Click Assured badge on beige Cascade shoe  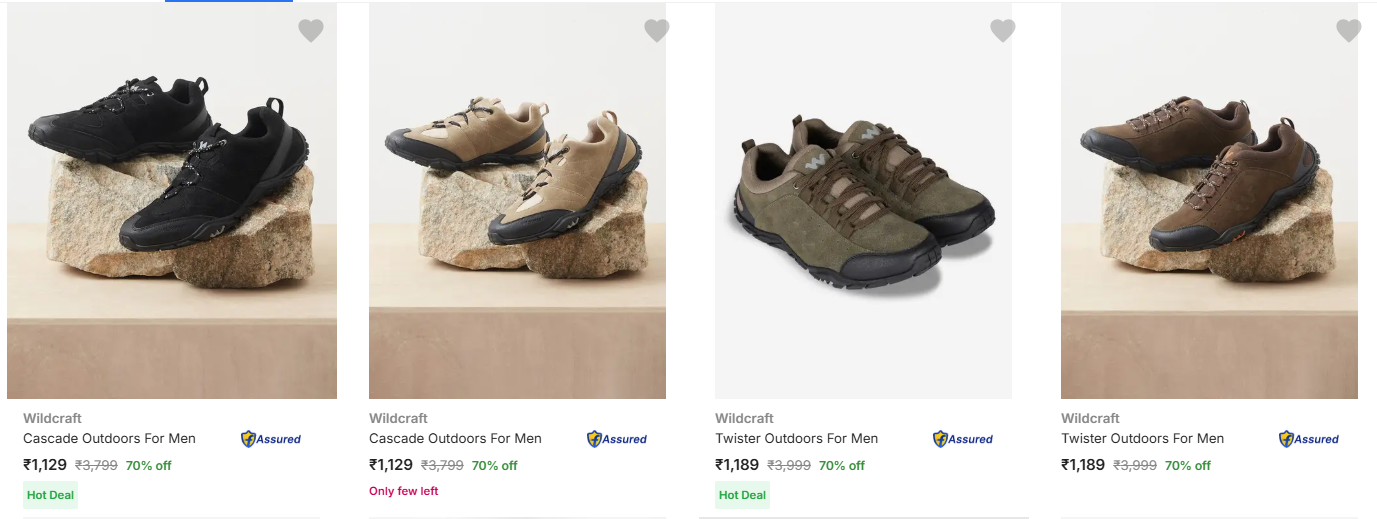coord(617,439)
